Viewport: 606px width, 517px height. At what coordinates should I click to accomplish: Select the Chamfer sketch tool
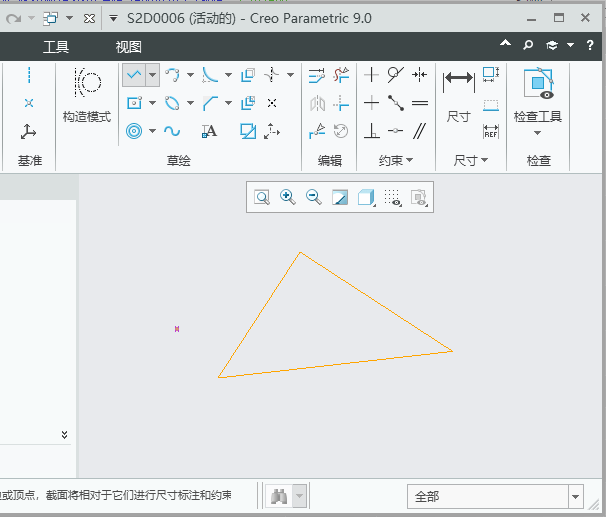point(210,103)
